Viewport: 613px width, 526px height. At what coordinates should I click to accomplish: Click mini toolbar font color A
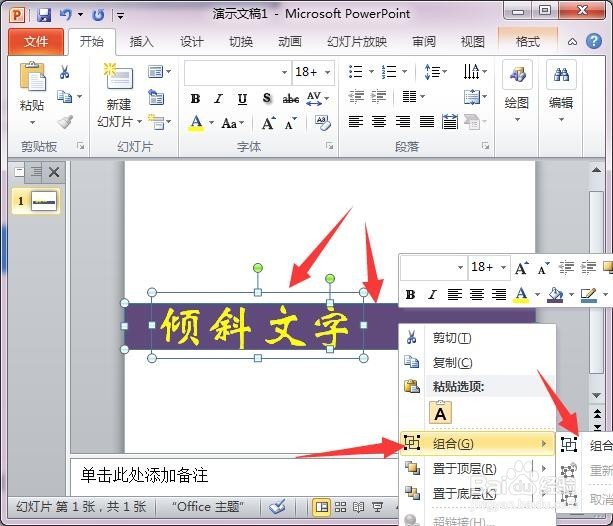[x=521, y=294]
